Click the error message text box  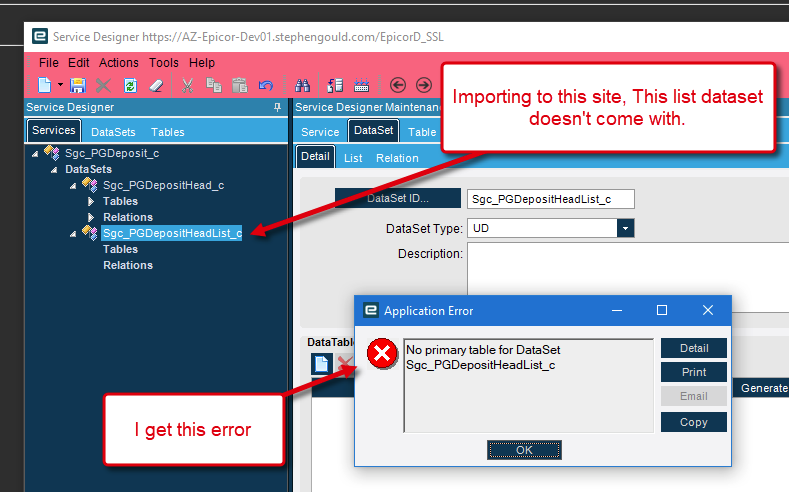(x=528, y=385)
